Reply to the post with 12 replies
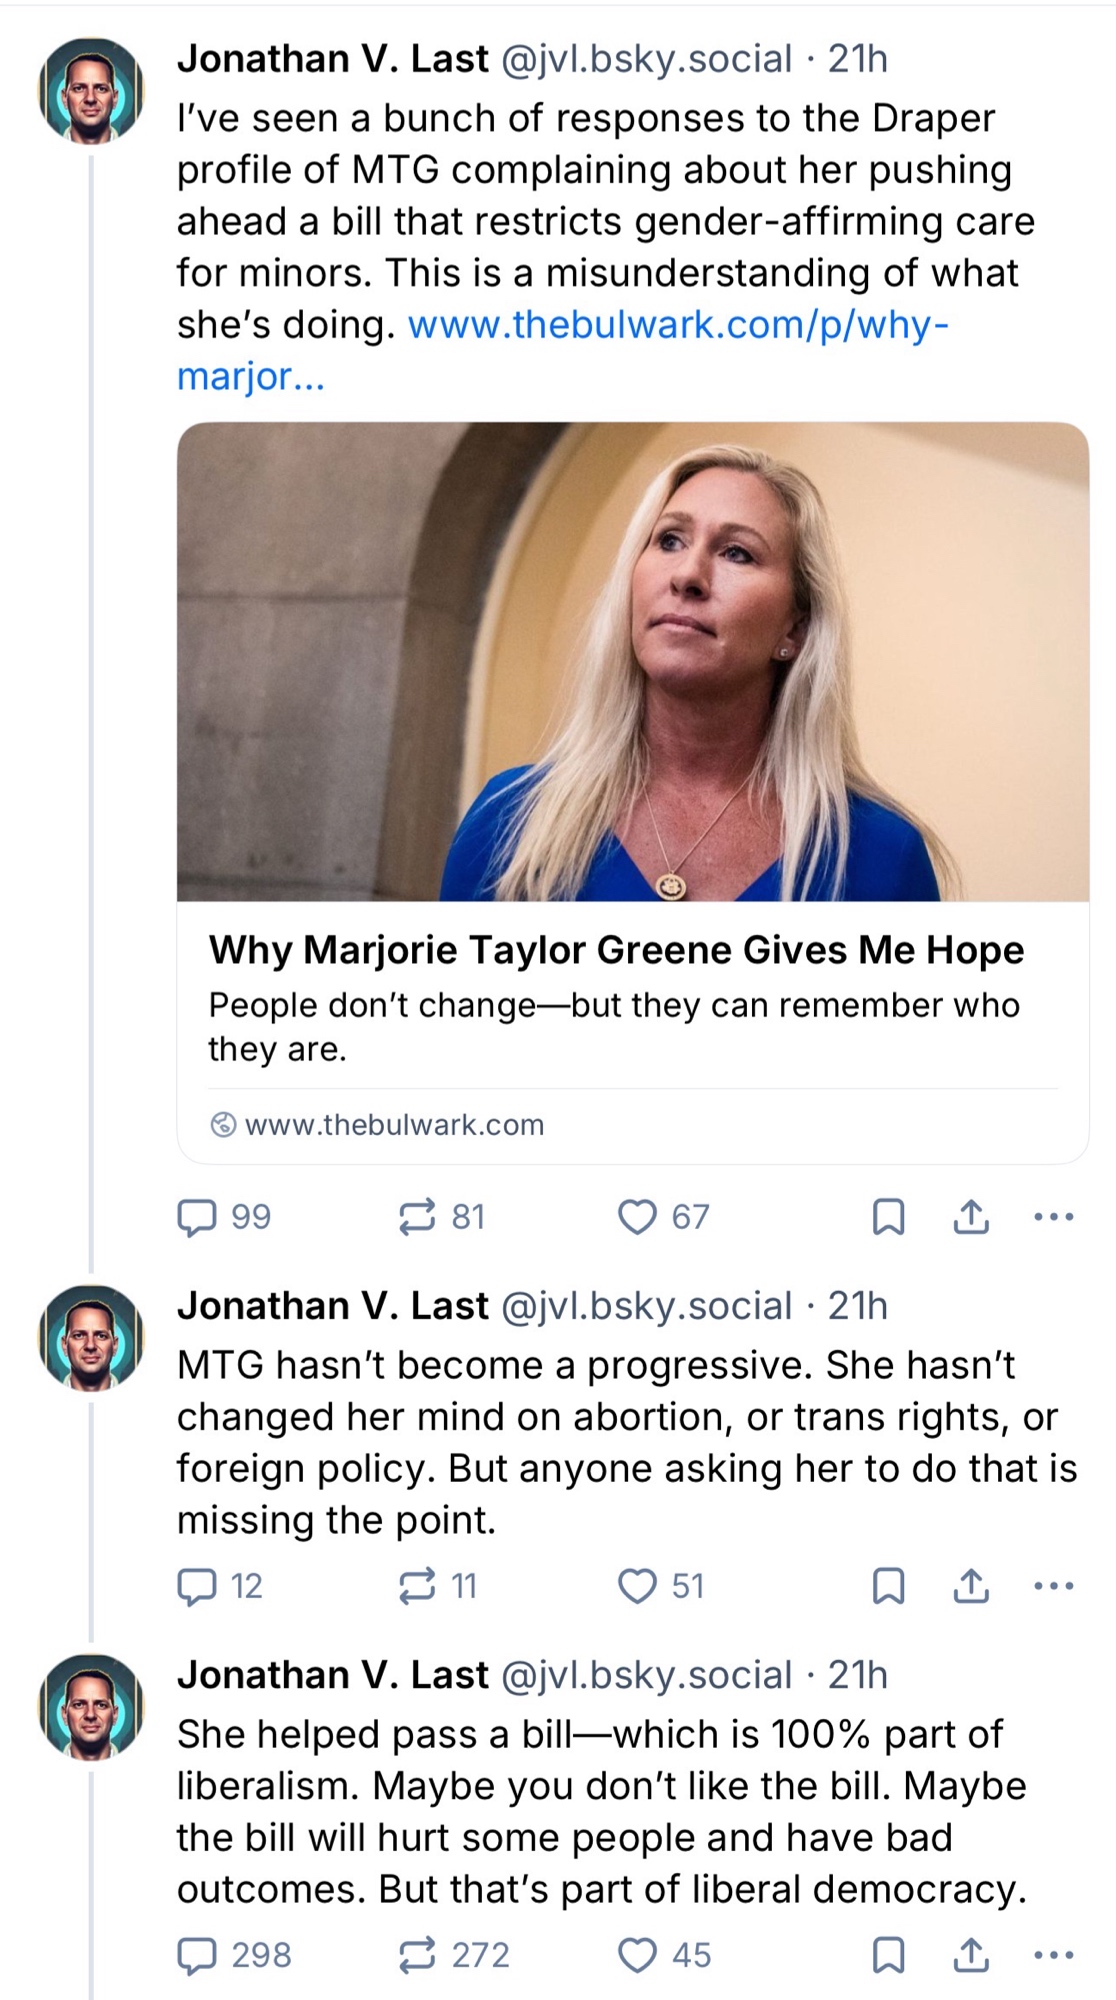 (197, 1586)
